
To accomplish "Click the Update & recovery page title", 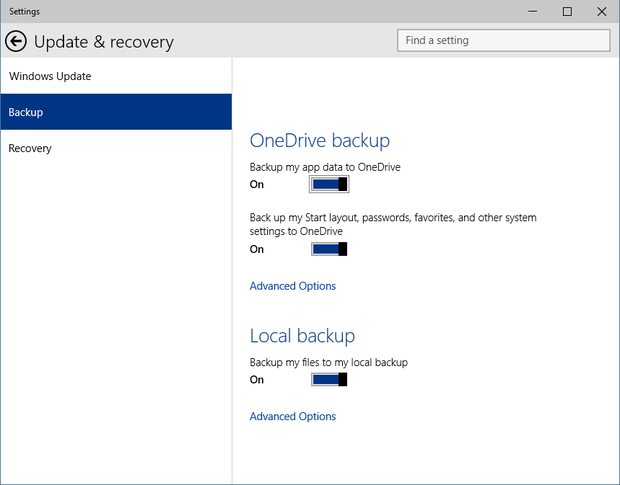I will pyautogui.click(x=104, y=42).
